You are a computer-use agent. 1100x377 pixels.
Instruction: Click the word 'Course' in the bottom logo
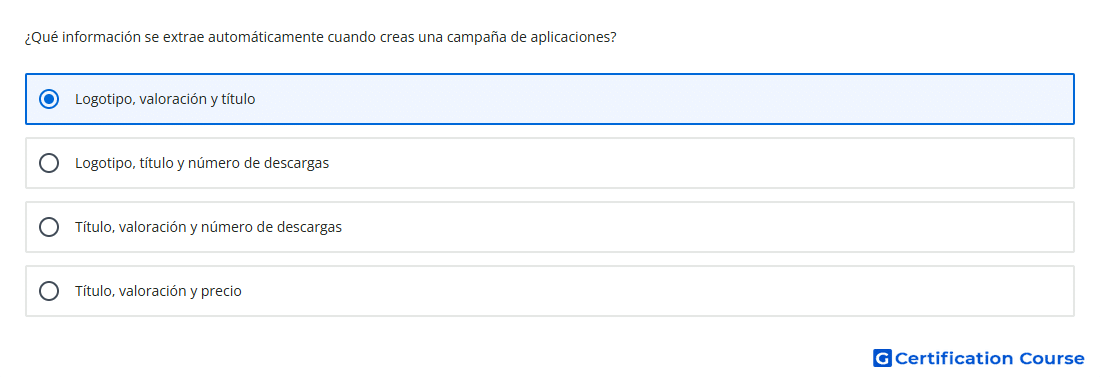[x=1052, y=359]
